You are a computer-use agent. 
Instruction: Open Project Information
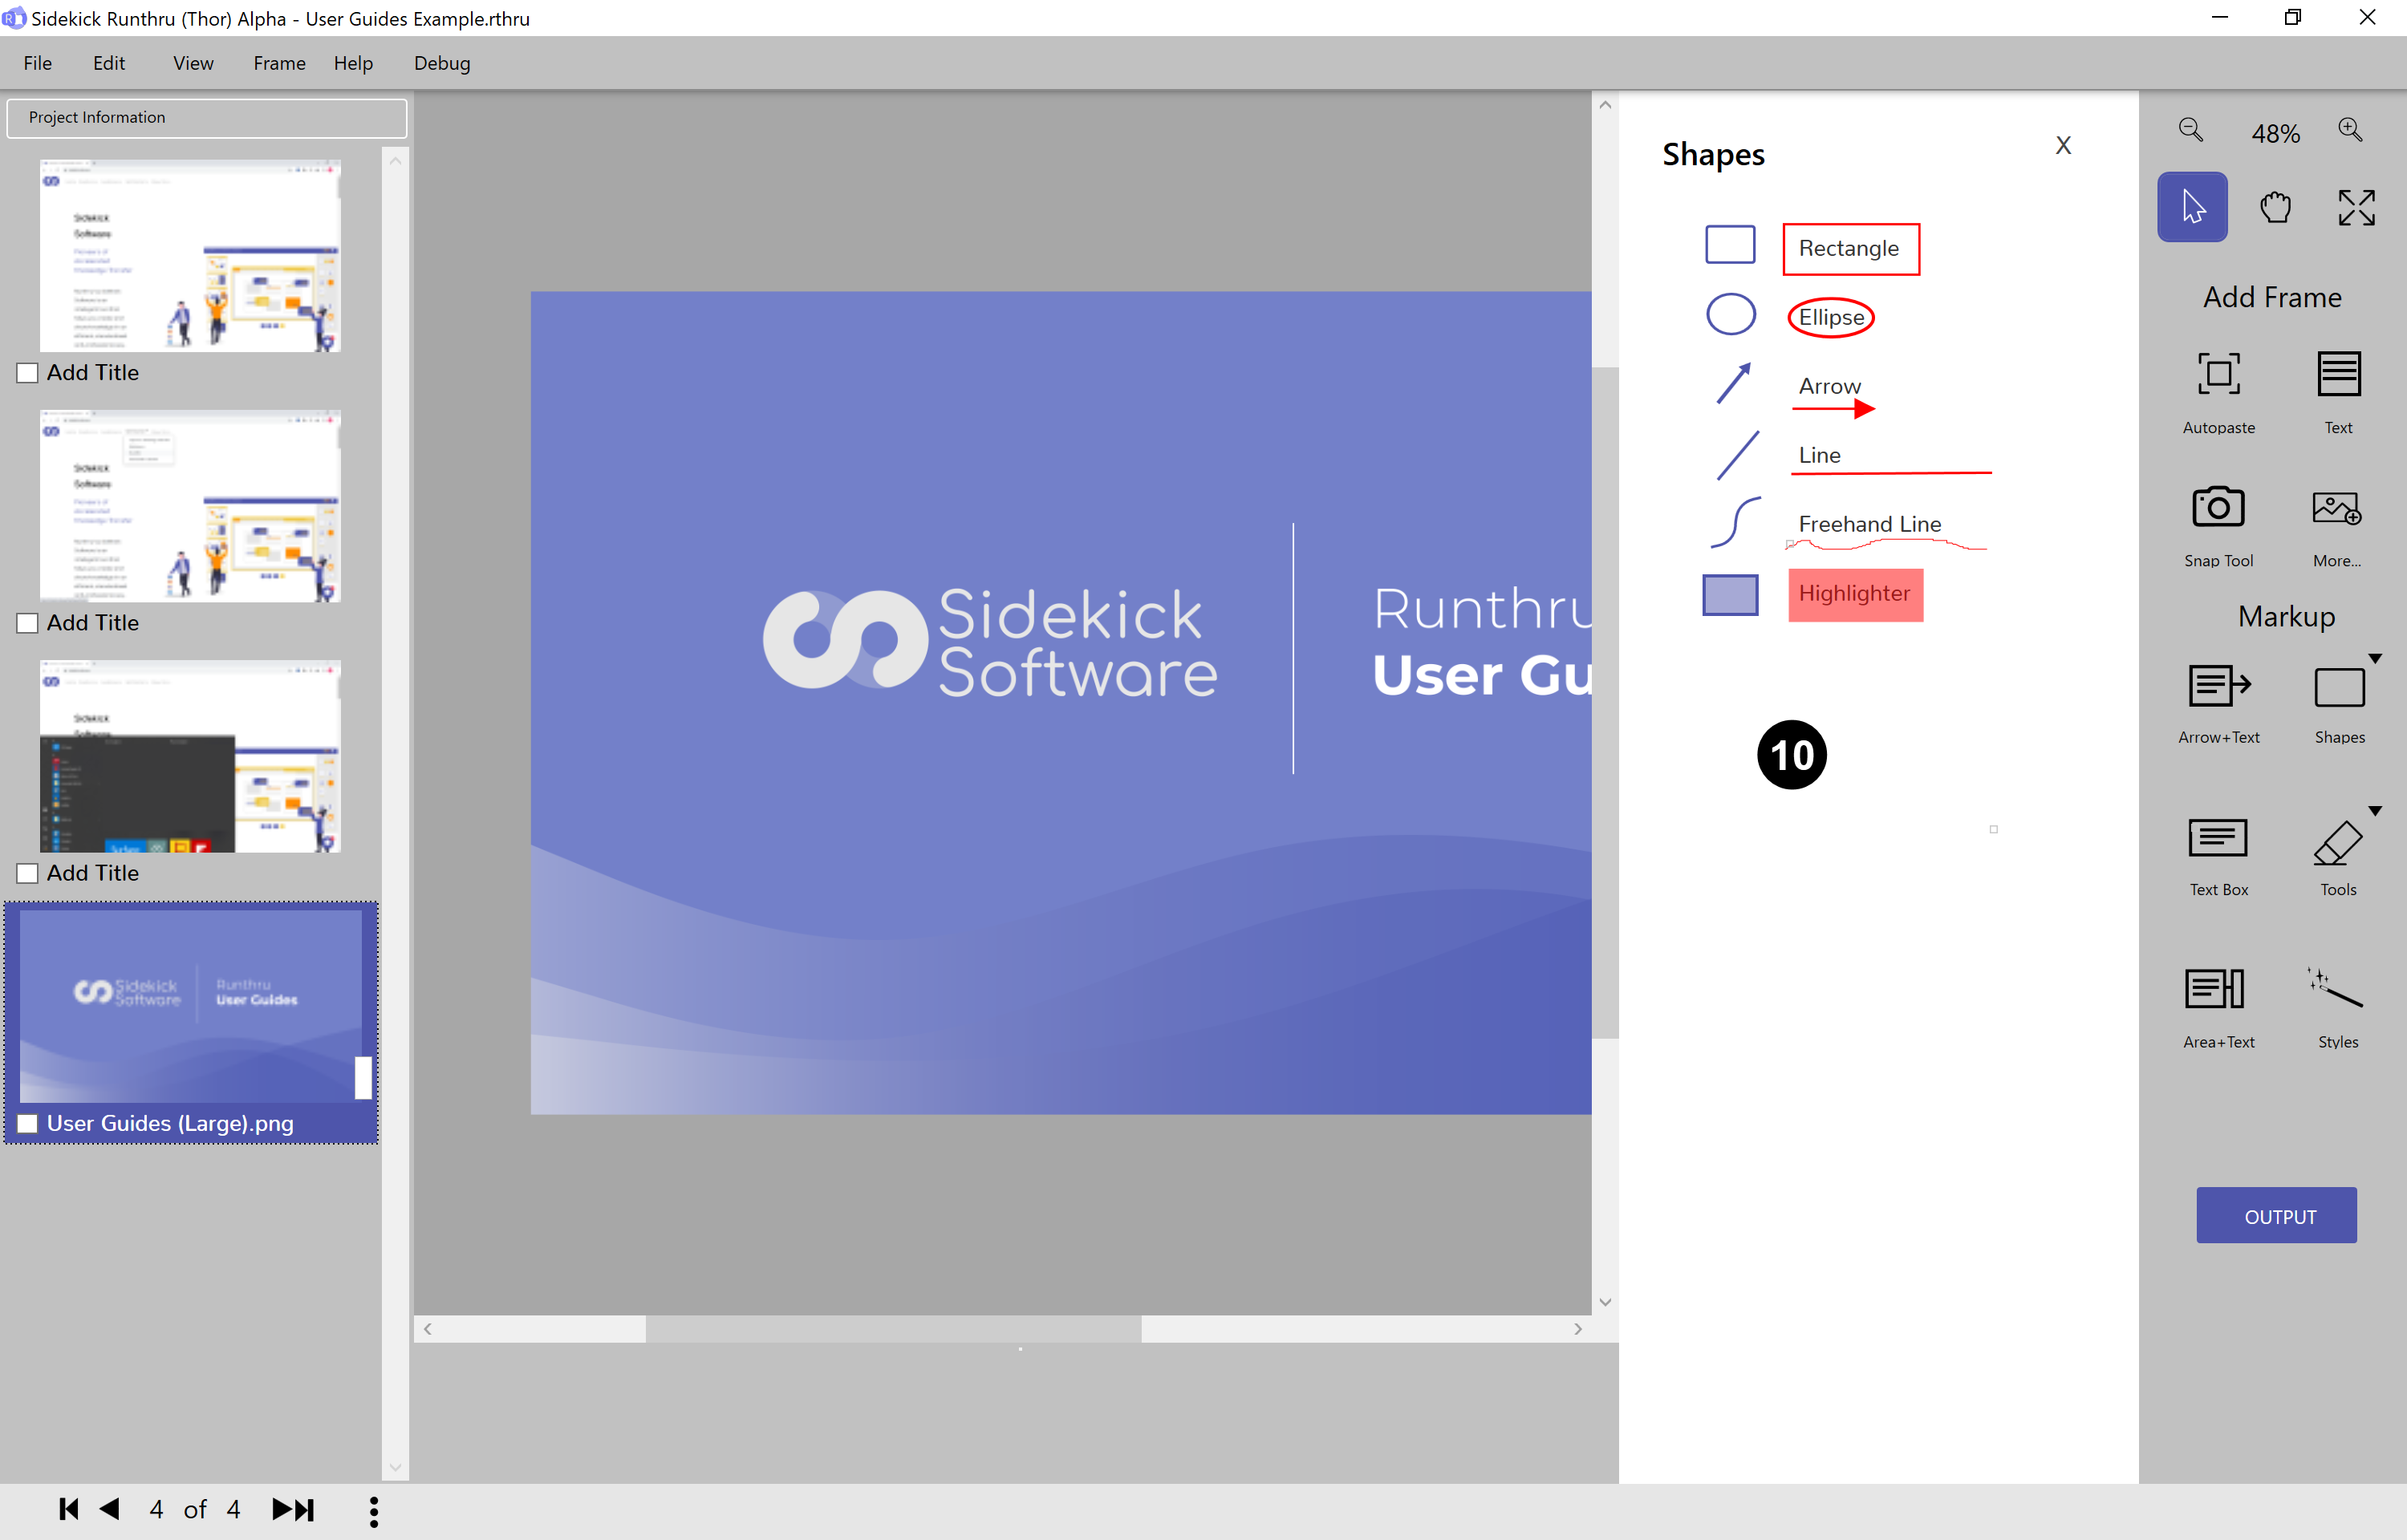[207, 117]
